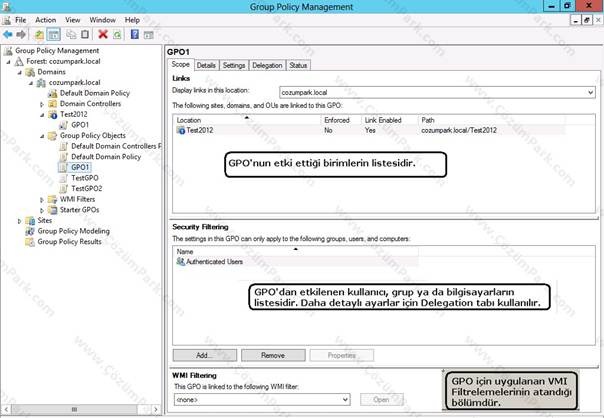Select Default Domain Controllers Policy object

[116, 146]
